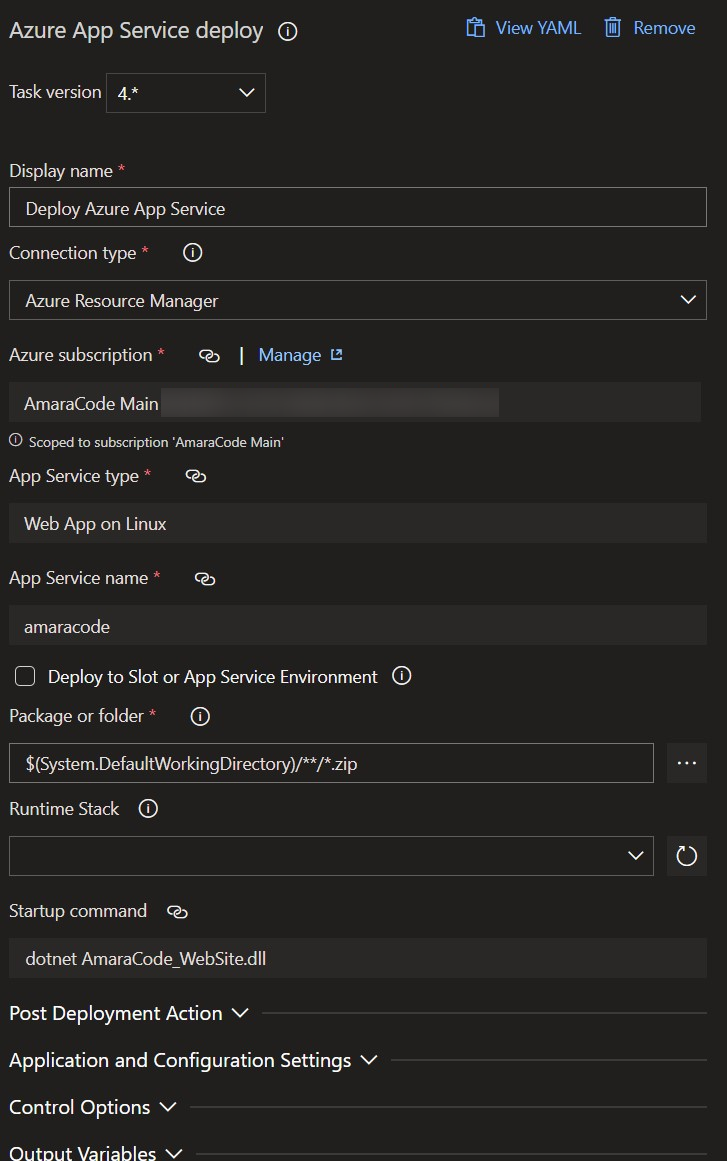Screen dimensions: 727x1161
Task: Refresh Runtime Stack list
Action: (687, 856)
